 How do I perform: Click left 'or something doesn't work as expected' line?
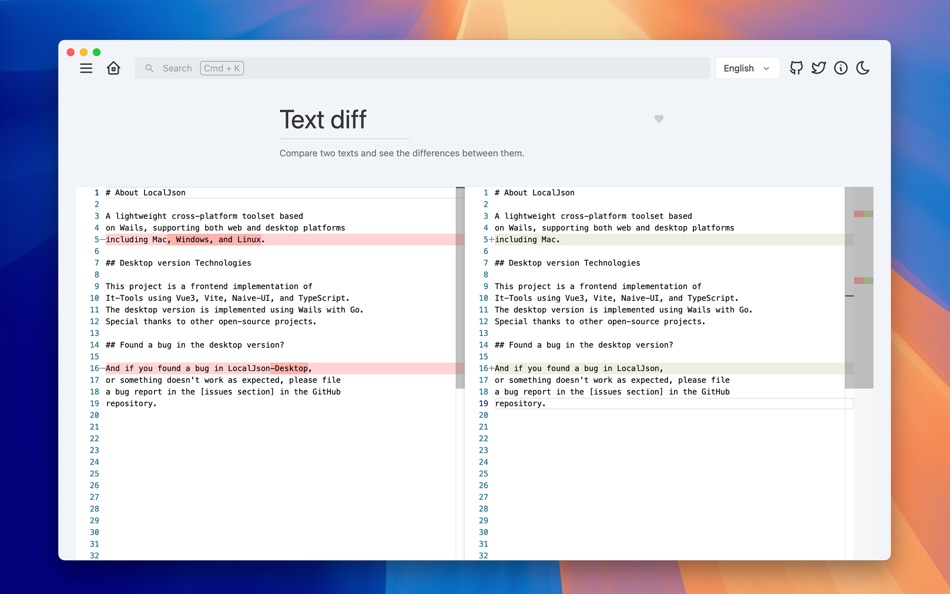[x=223, y=380]
